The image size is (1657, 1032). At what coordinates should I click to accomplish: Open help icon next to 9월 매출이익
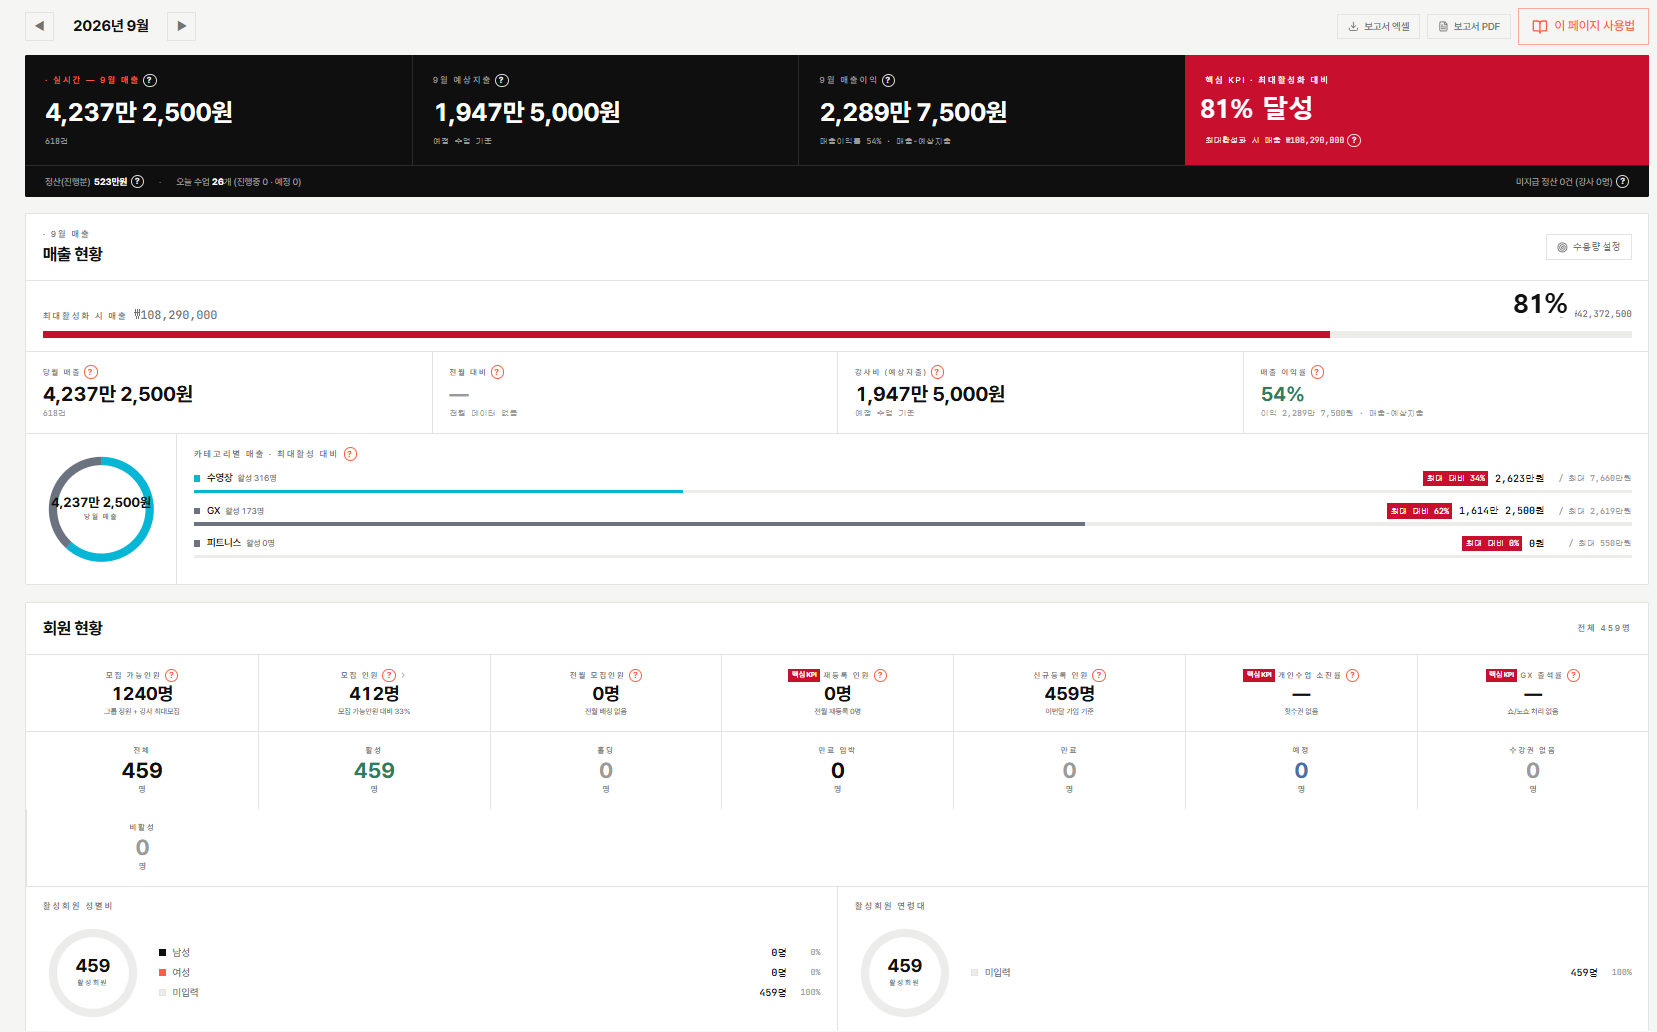click(888, 80)
